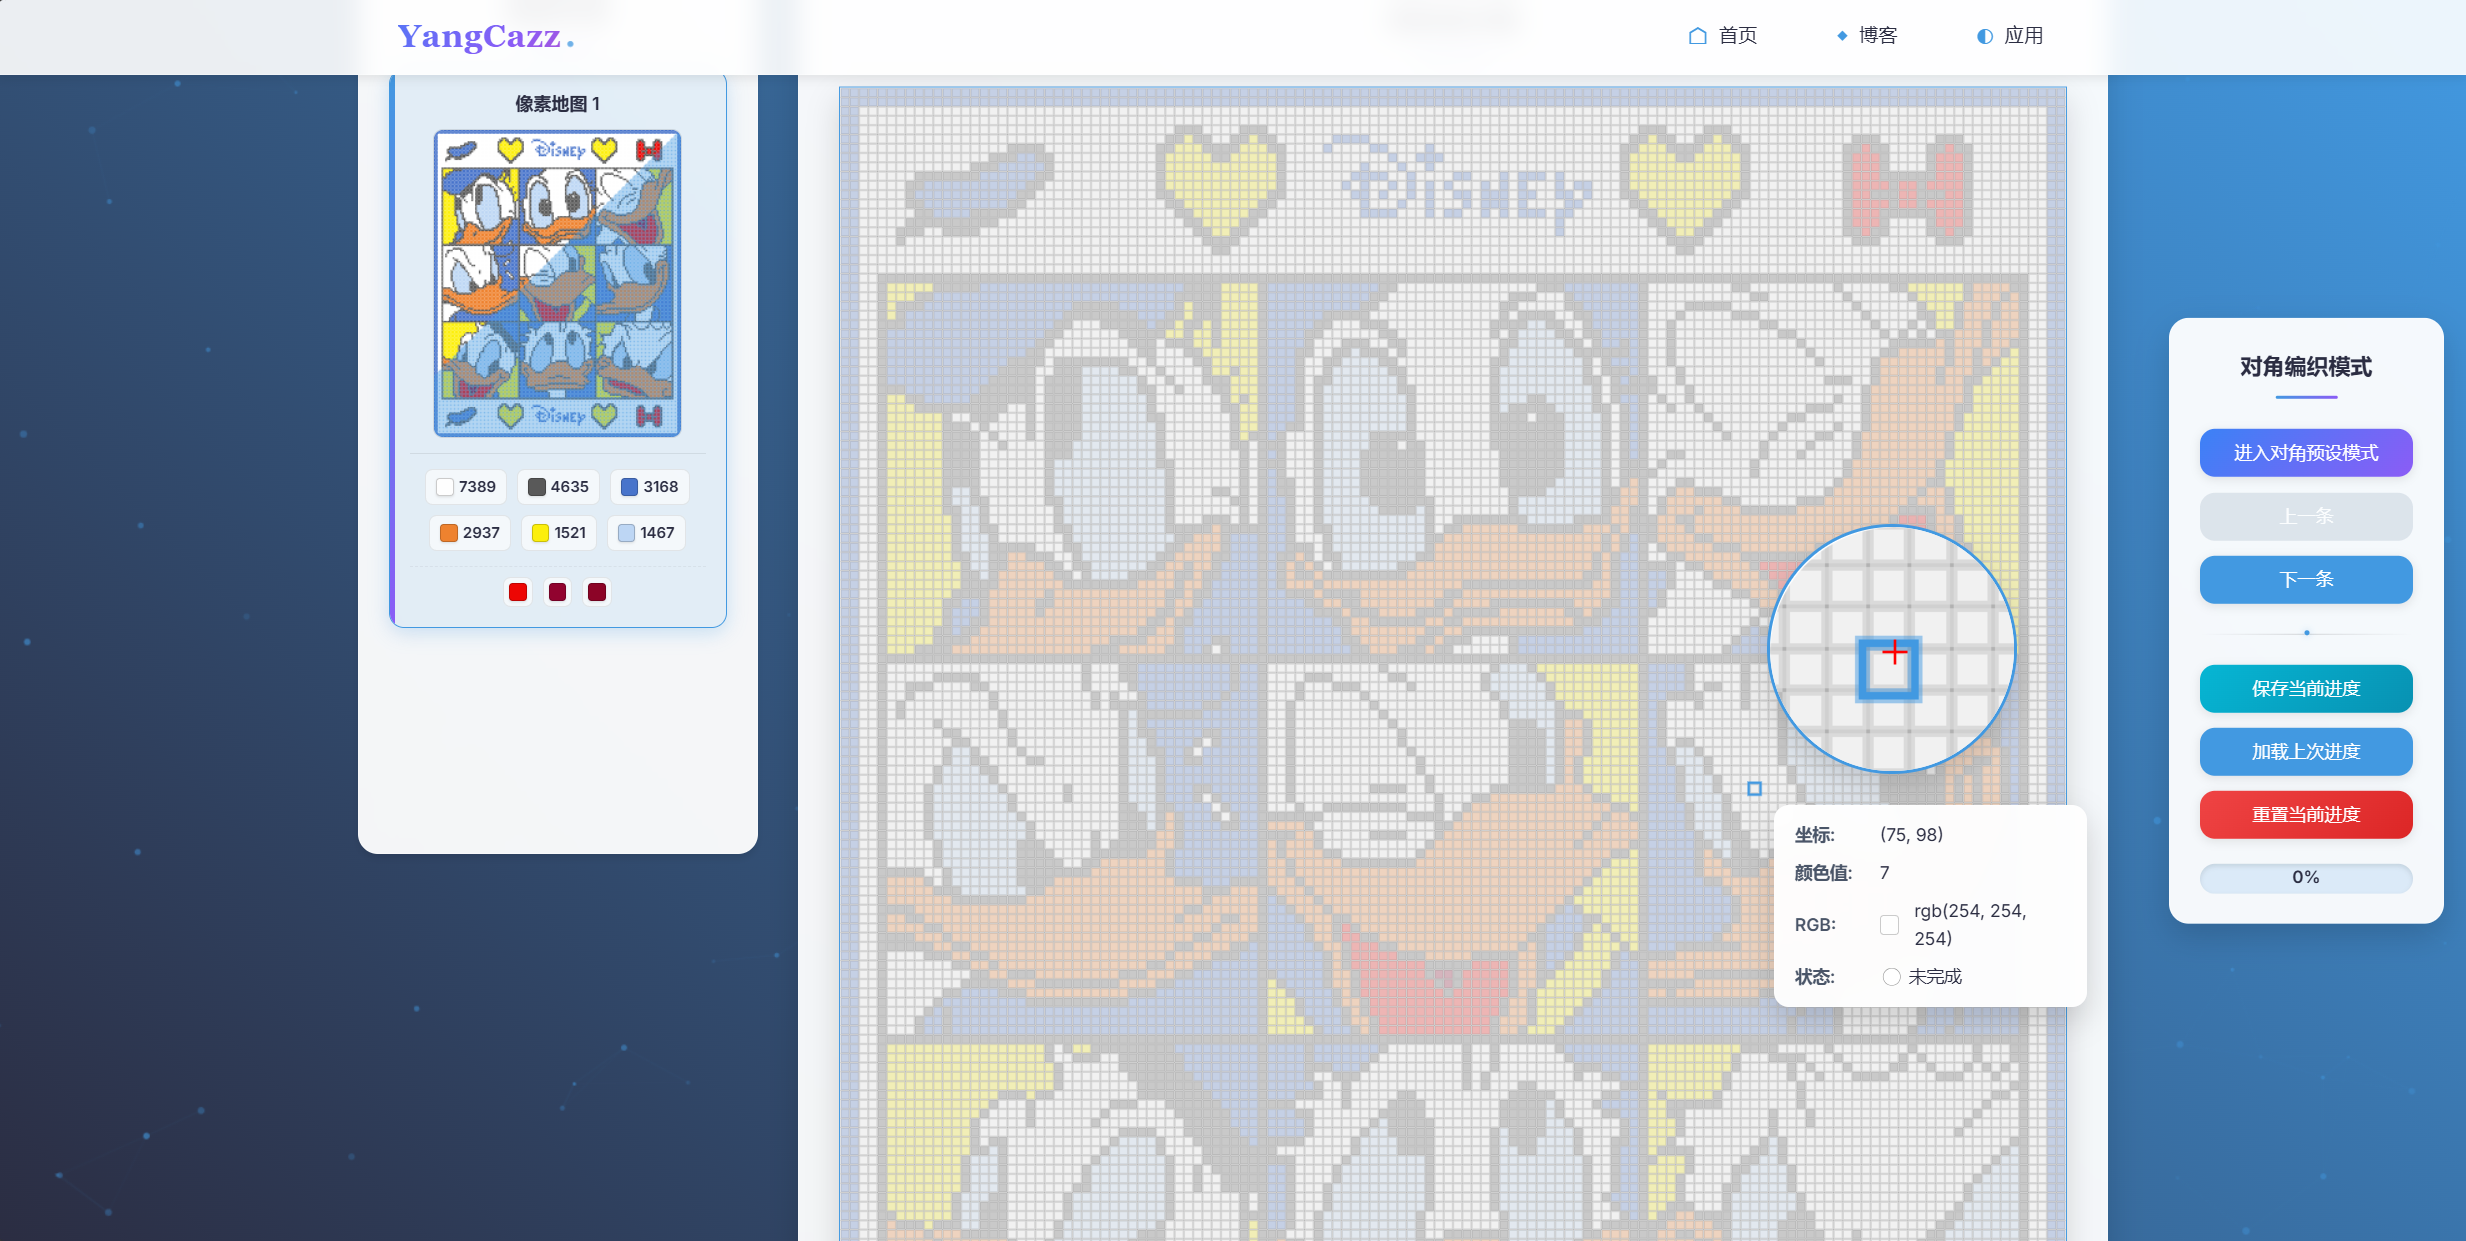The image size is (2466, 1241).
Task: Click the 下一条 button
Action: pyautogui.click(x=2306, y=579)
